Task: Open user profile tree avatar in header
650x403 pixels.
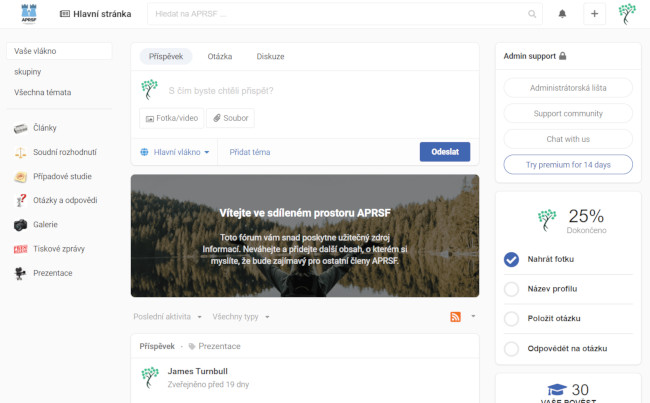Action: (627, 14)
